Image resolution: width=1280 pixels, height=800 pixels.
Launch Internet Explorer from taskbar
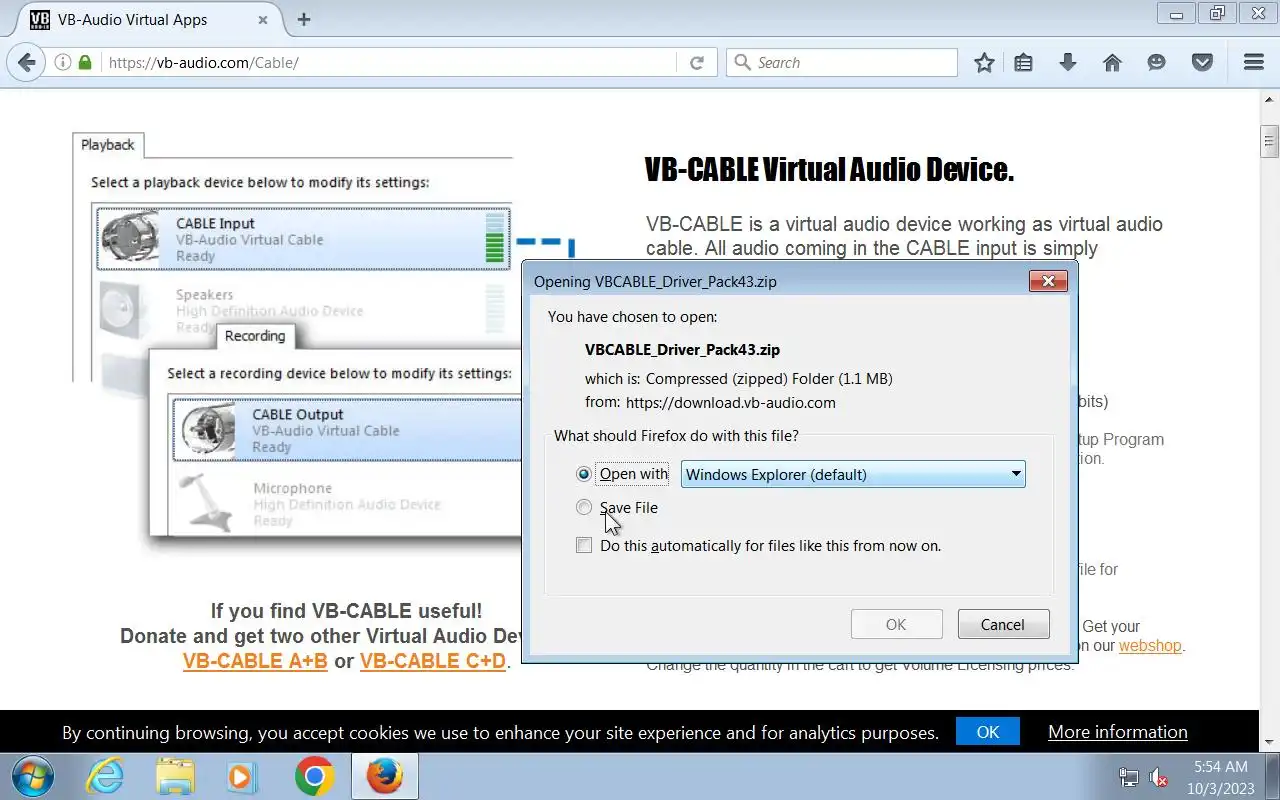pyautogui.click(x=106, y=776)
